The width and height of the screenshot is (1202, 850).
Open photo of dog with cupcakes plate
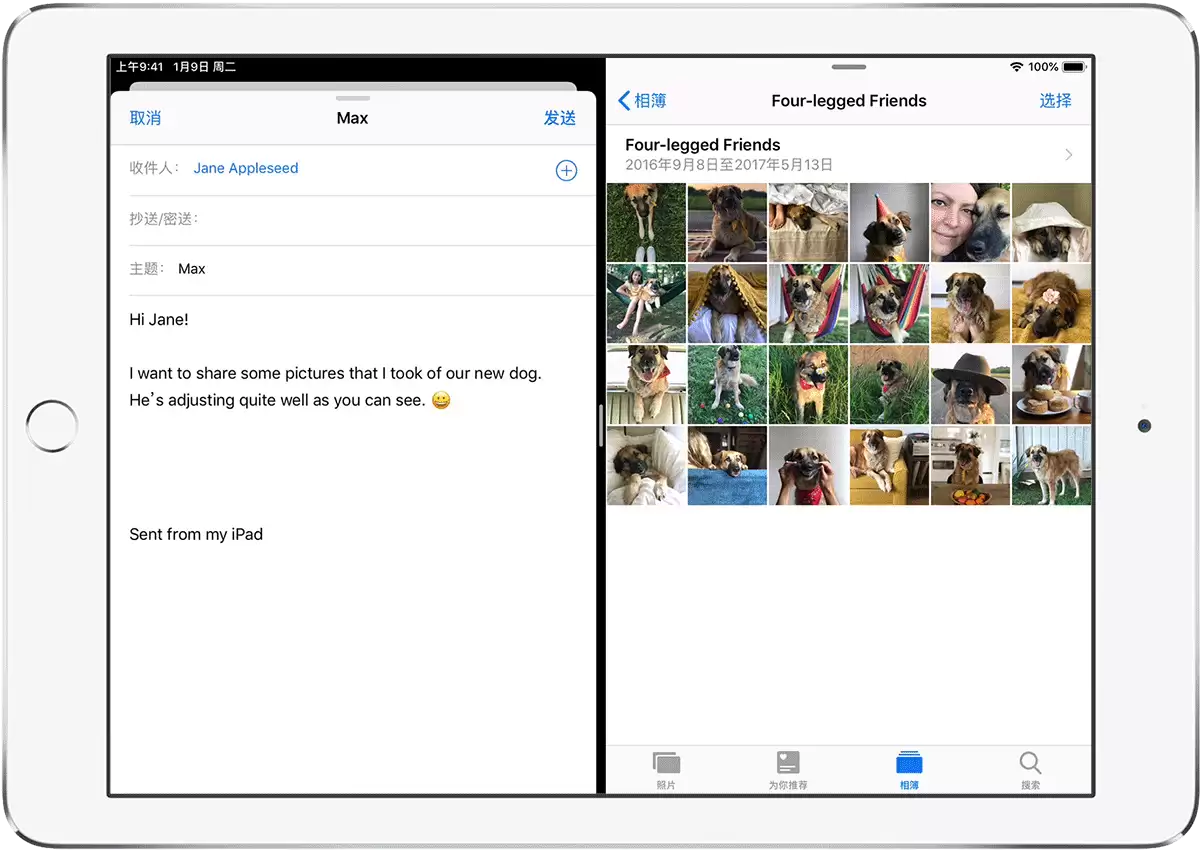[x=1052, y=384]
